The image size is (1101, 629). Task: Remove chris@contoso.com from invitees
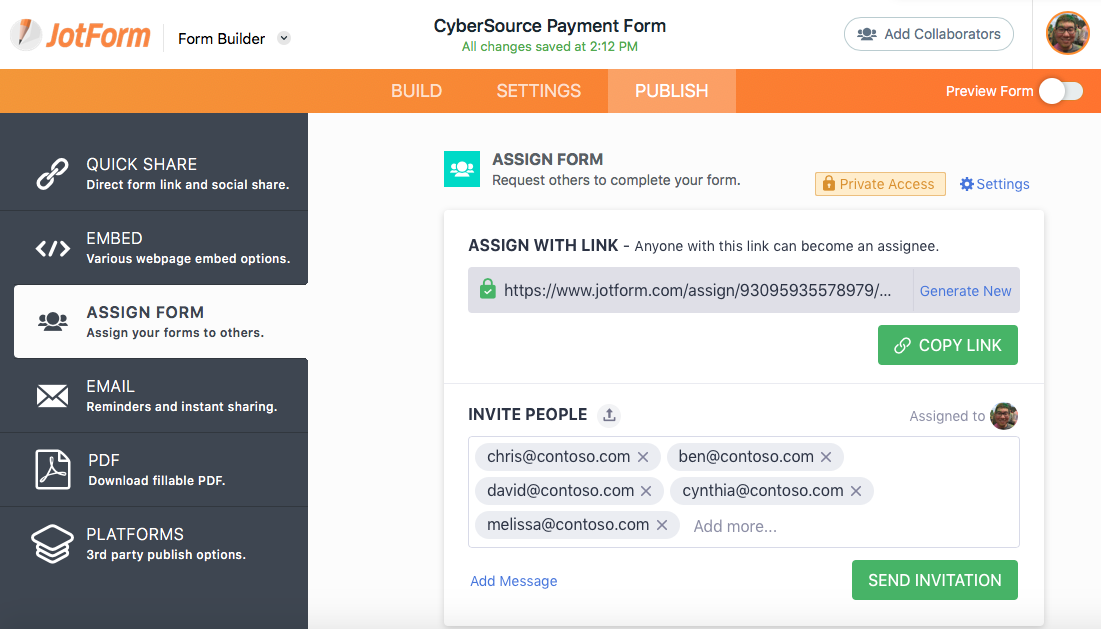point(643,457)
